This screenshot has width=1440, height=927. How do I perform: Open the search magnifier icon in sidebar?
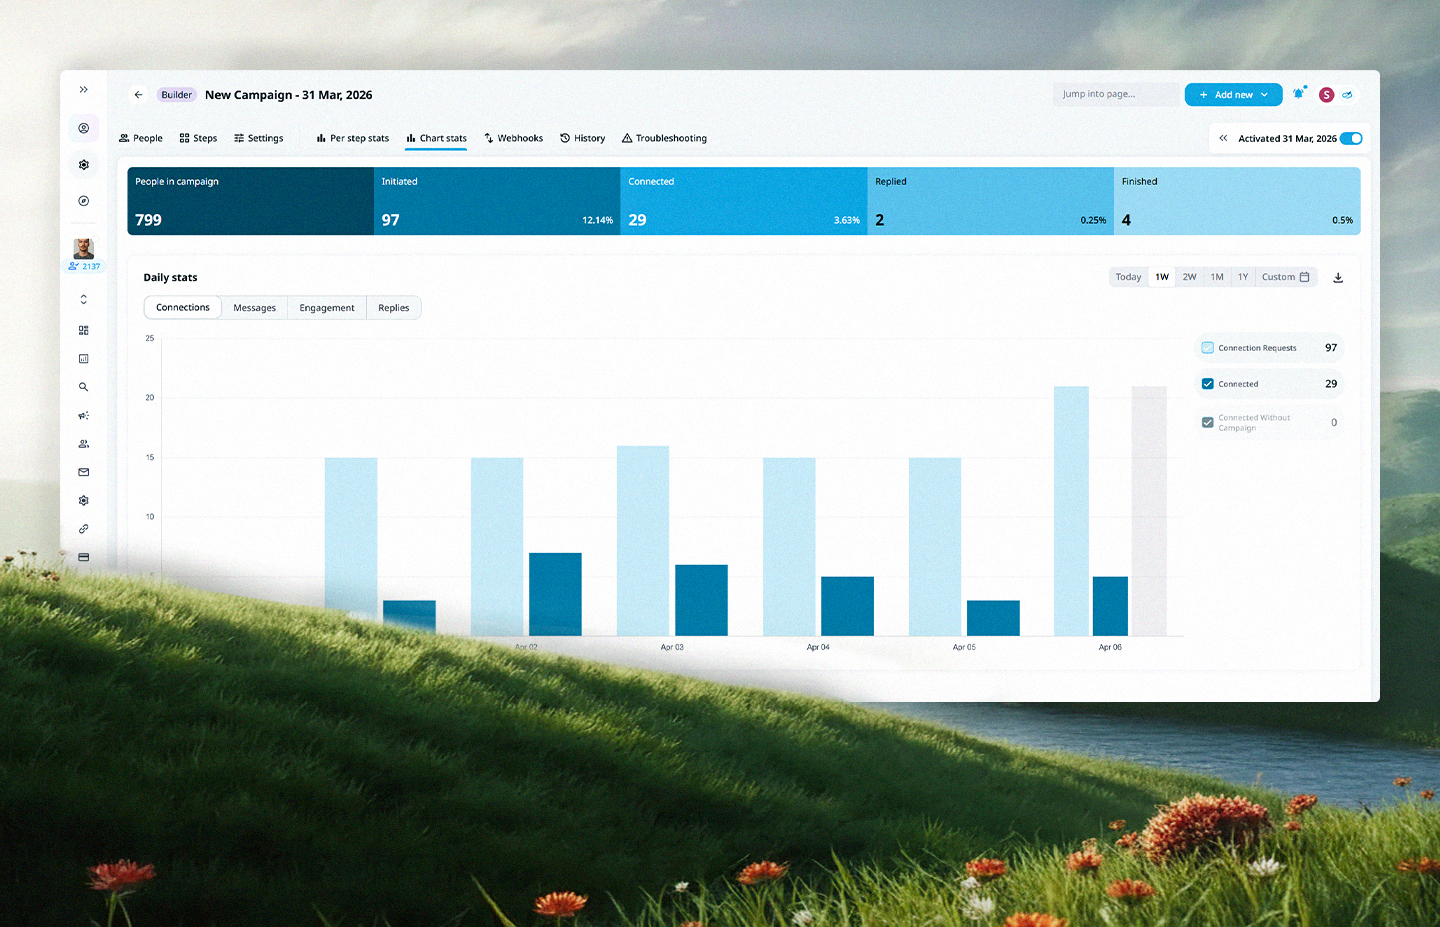84,387
